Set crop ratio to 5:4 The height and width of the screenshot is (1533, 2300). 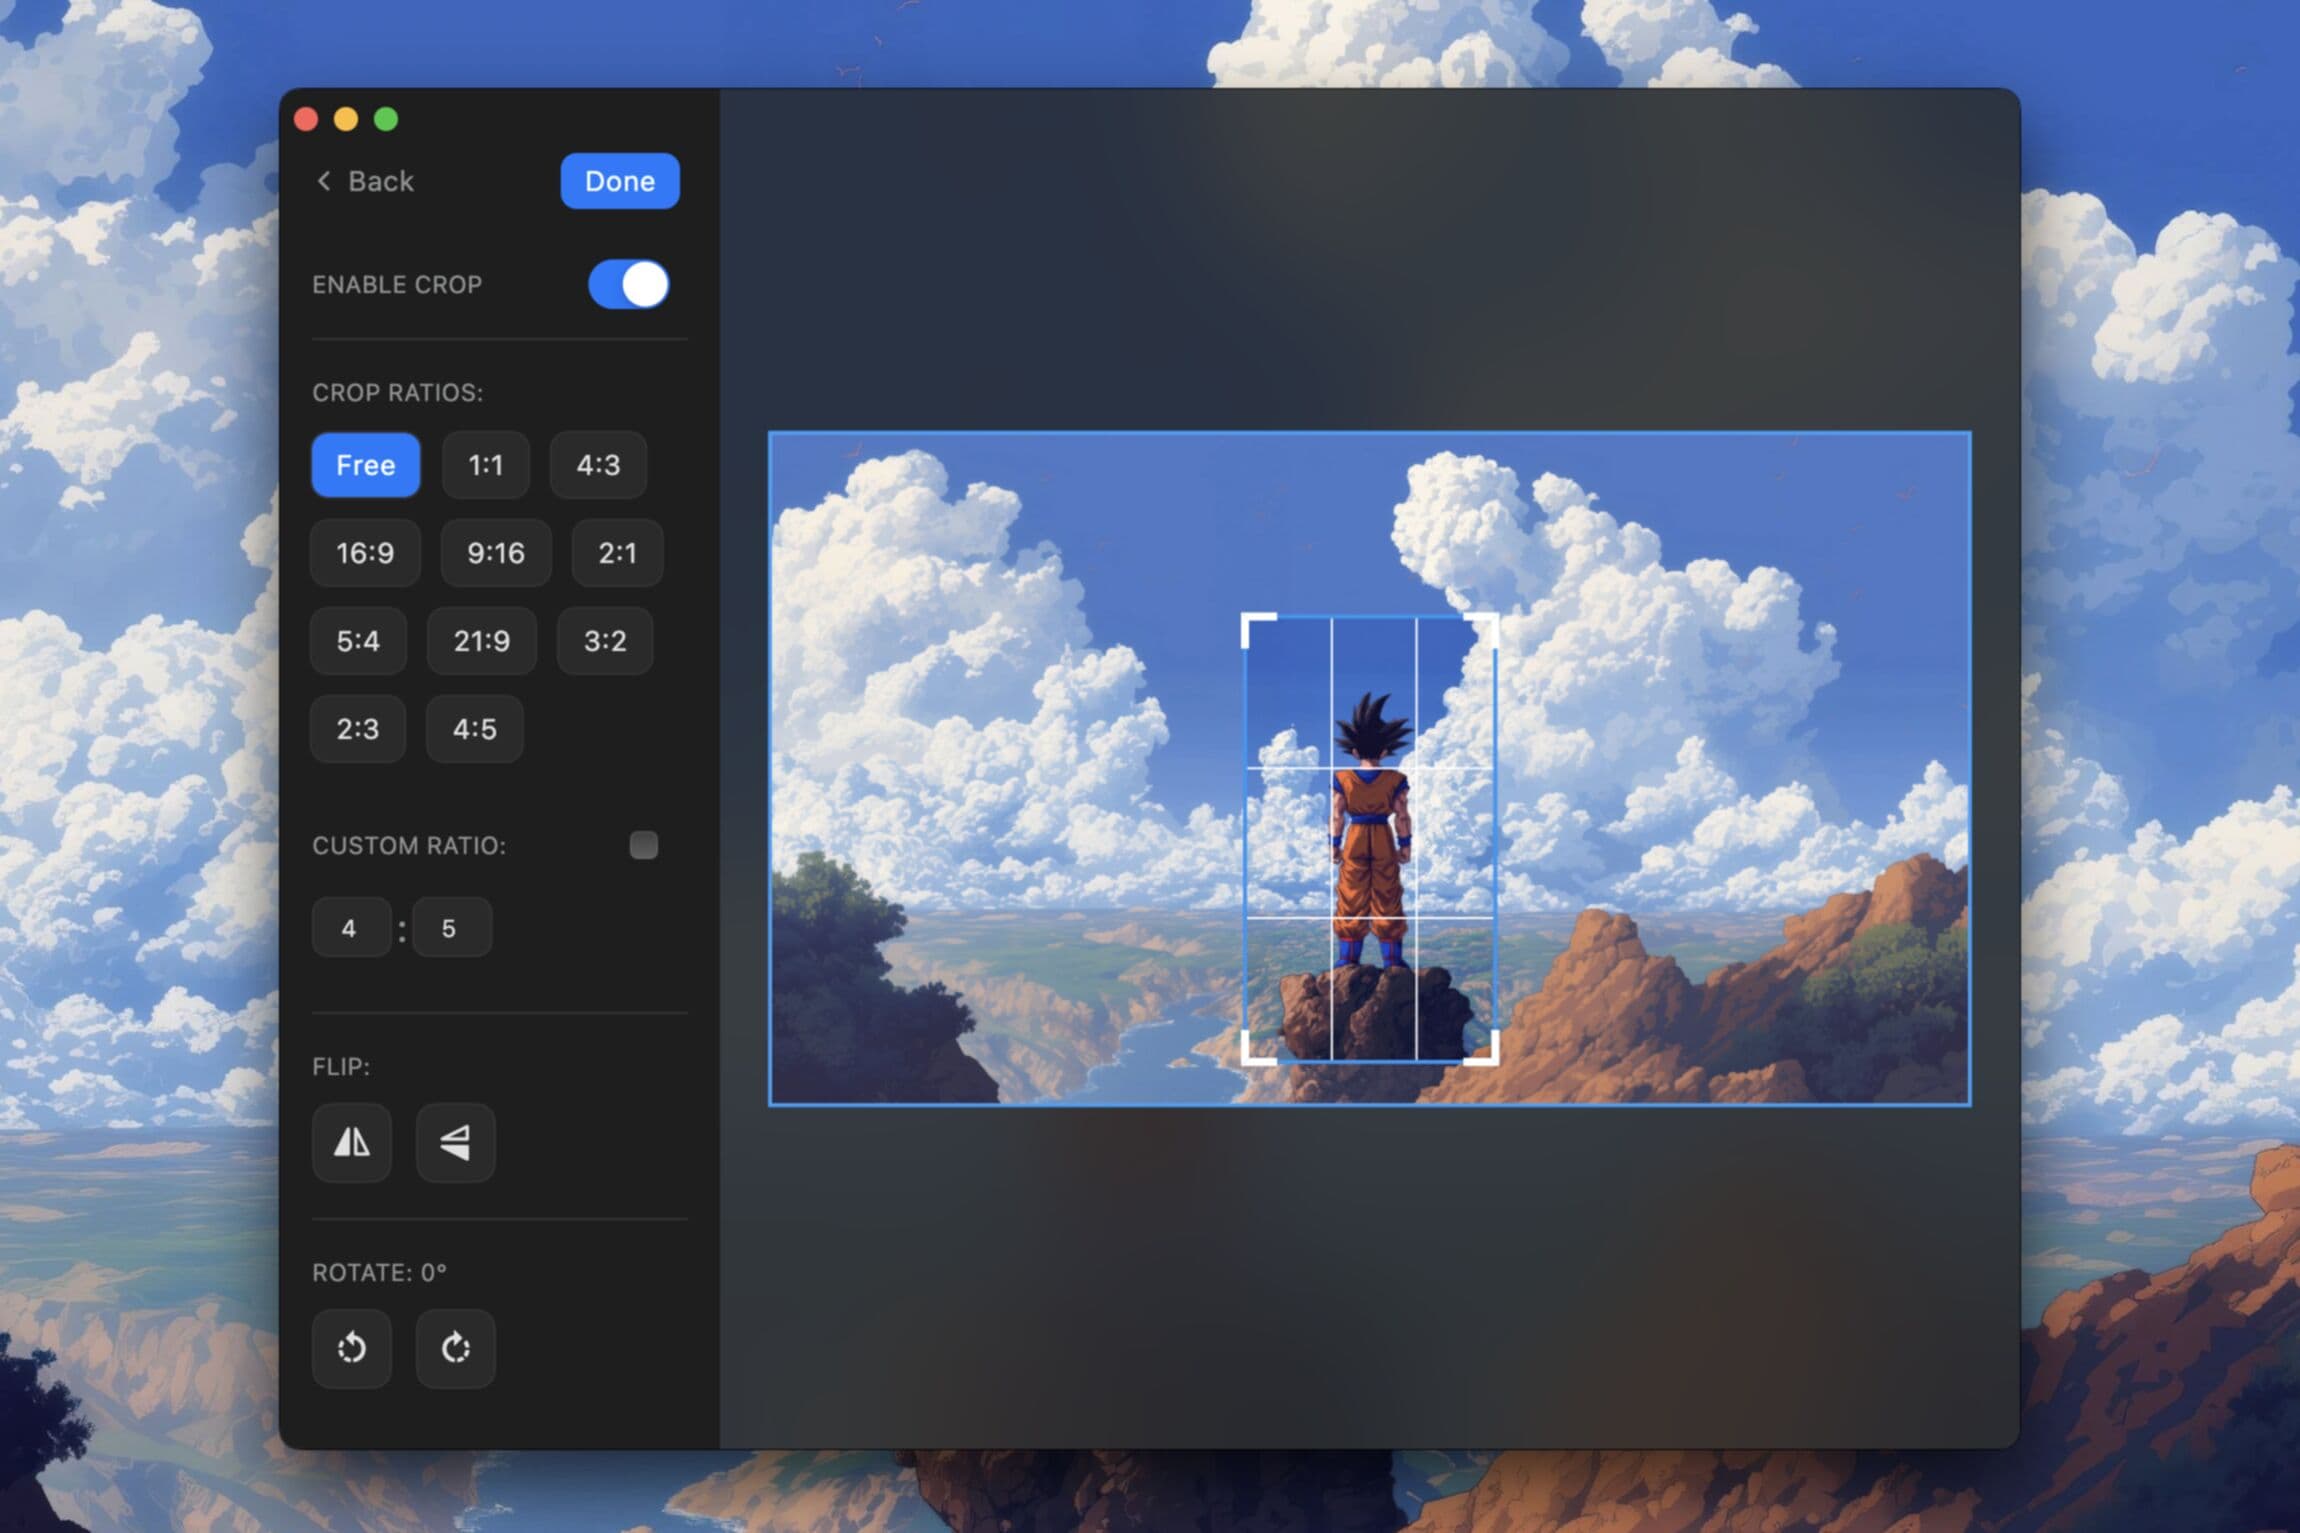(358, 641)
